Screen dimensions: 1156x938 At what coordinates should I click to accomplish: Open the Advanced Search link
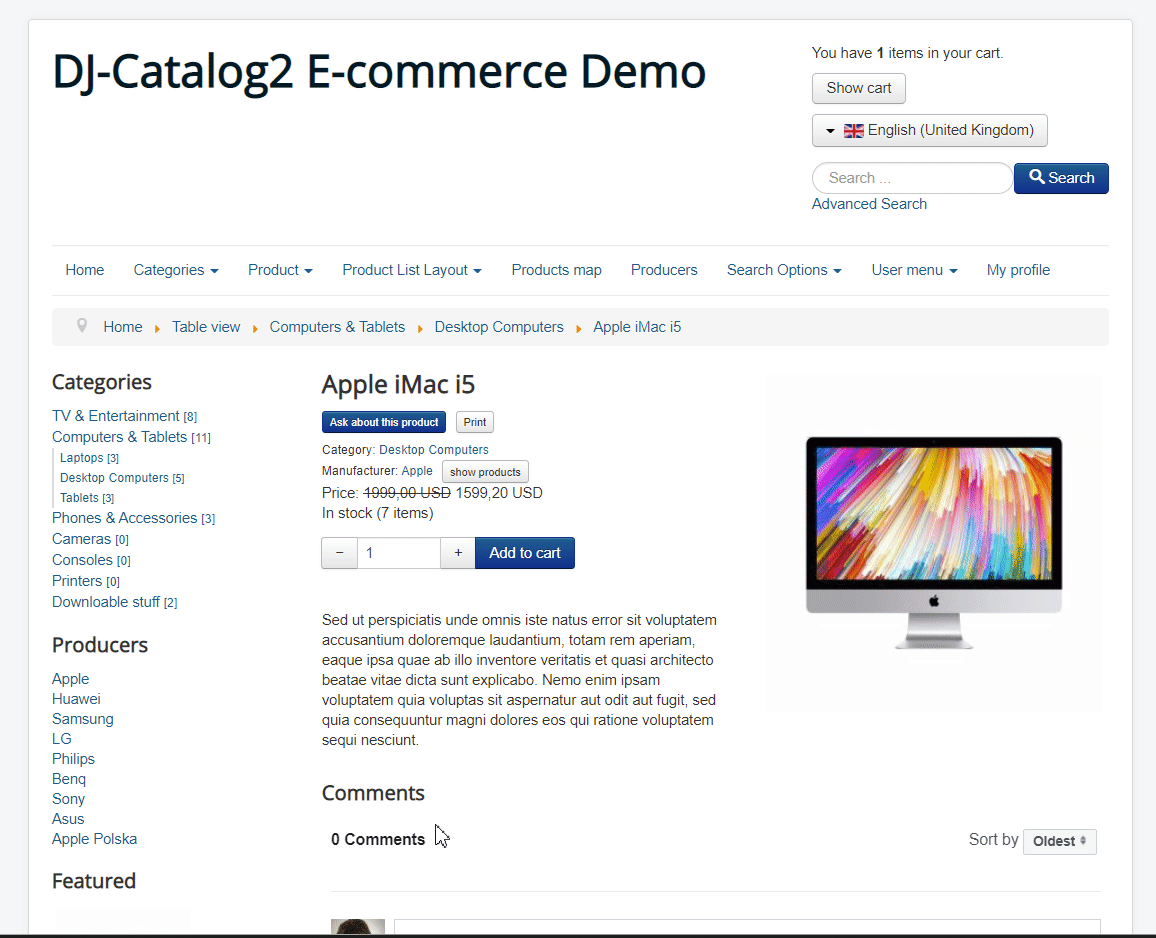click(x=869, y=204)
